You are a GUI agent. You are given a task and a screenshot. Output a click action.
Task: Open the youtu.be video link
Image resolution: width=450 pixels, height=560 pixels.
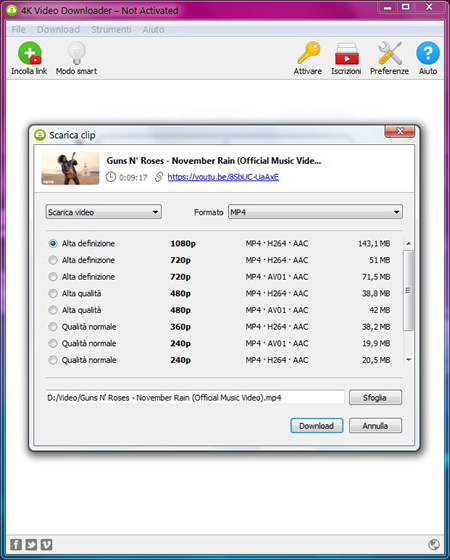click(223, 177)
